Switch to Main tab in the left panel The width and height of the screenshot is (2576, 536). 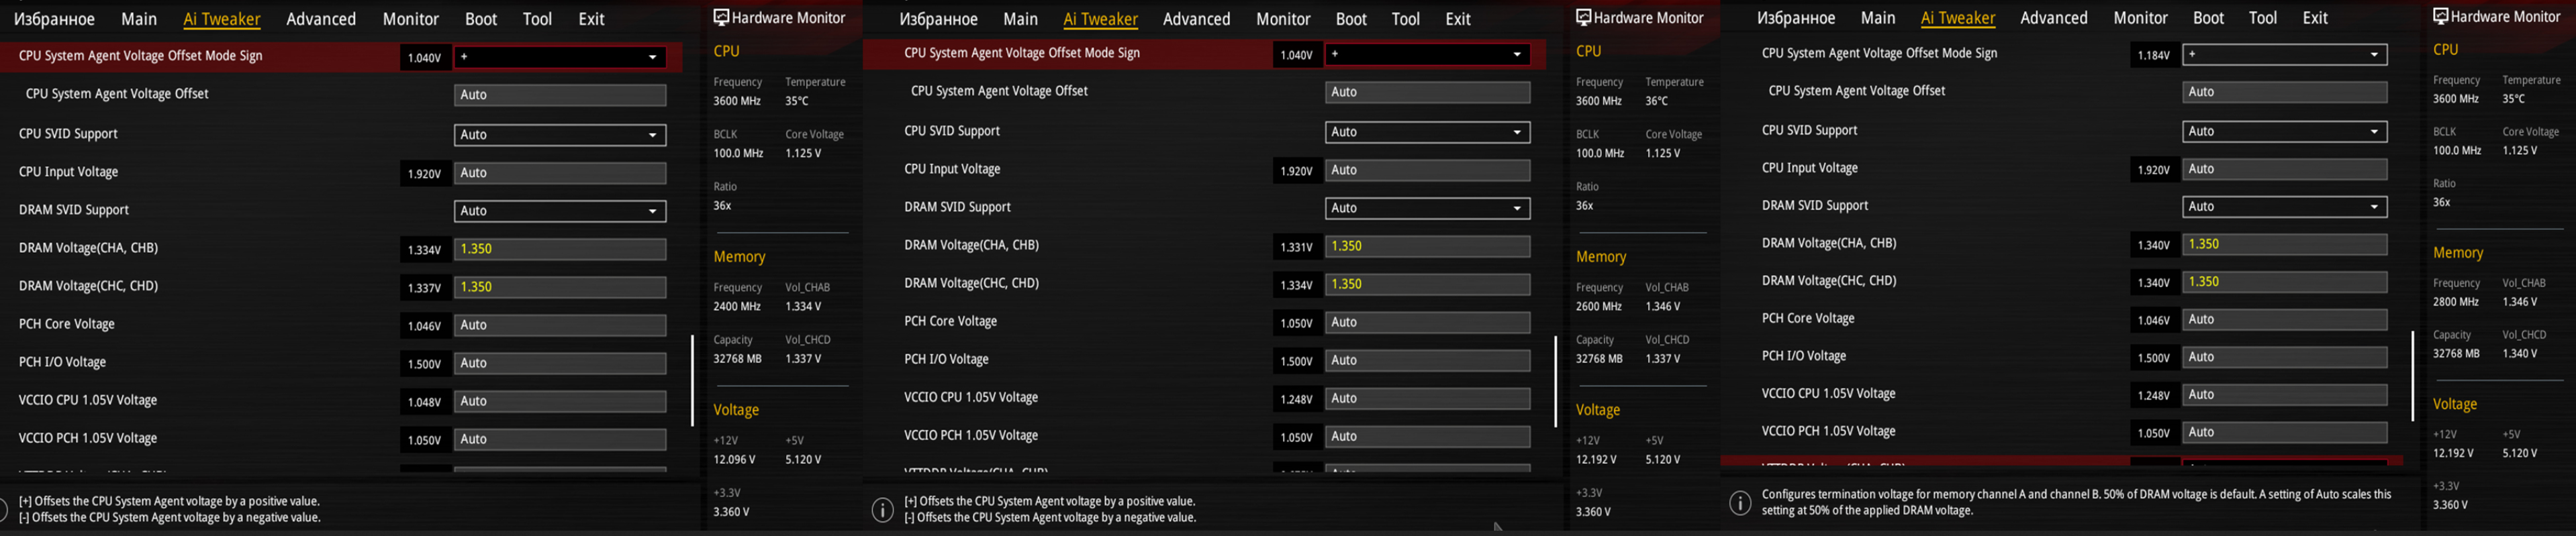(139, 19)
